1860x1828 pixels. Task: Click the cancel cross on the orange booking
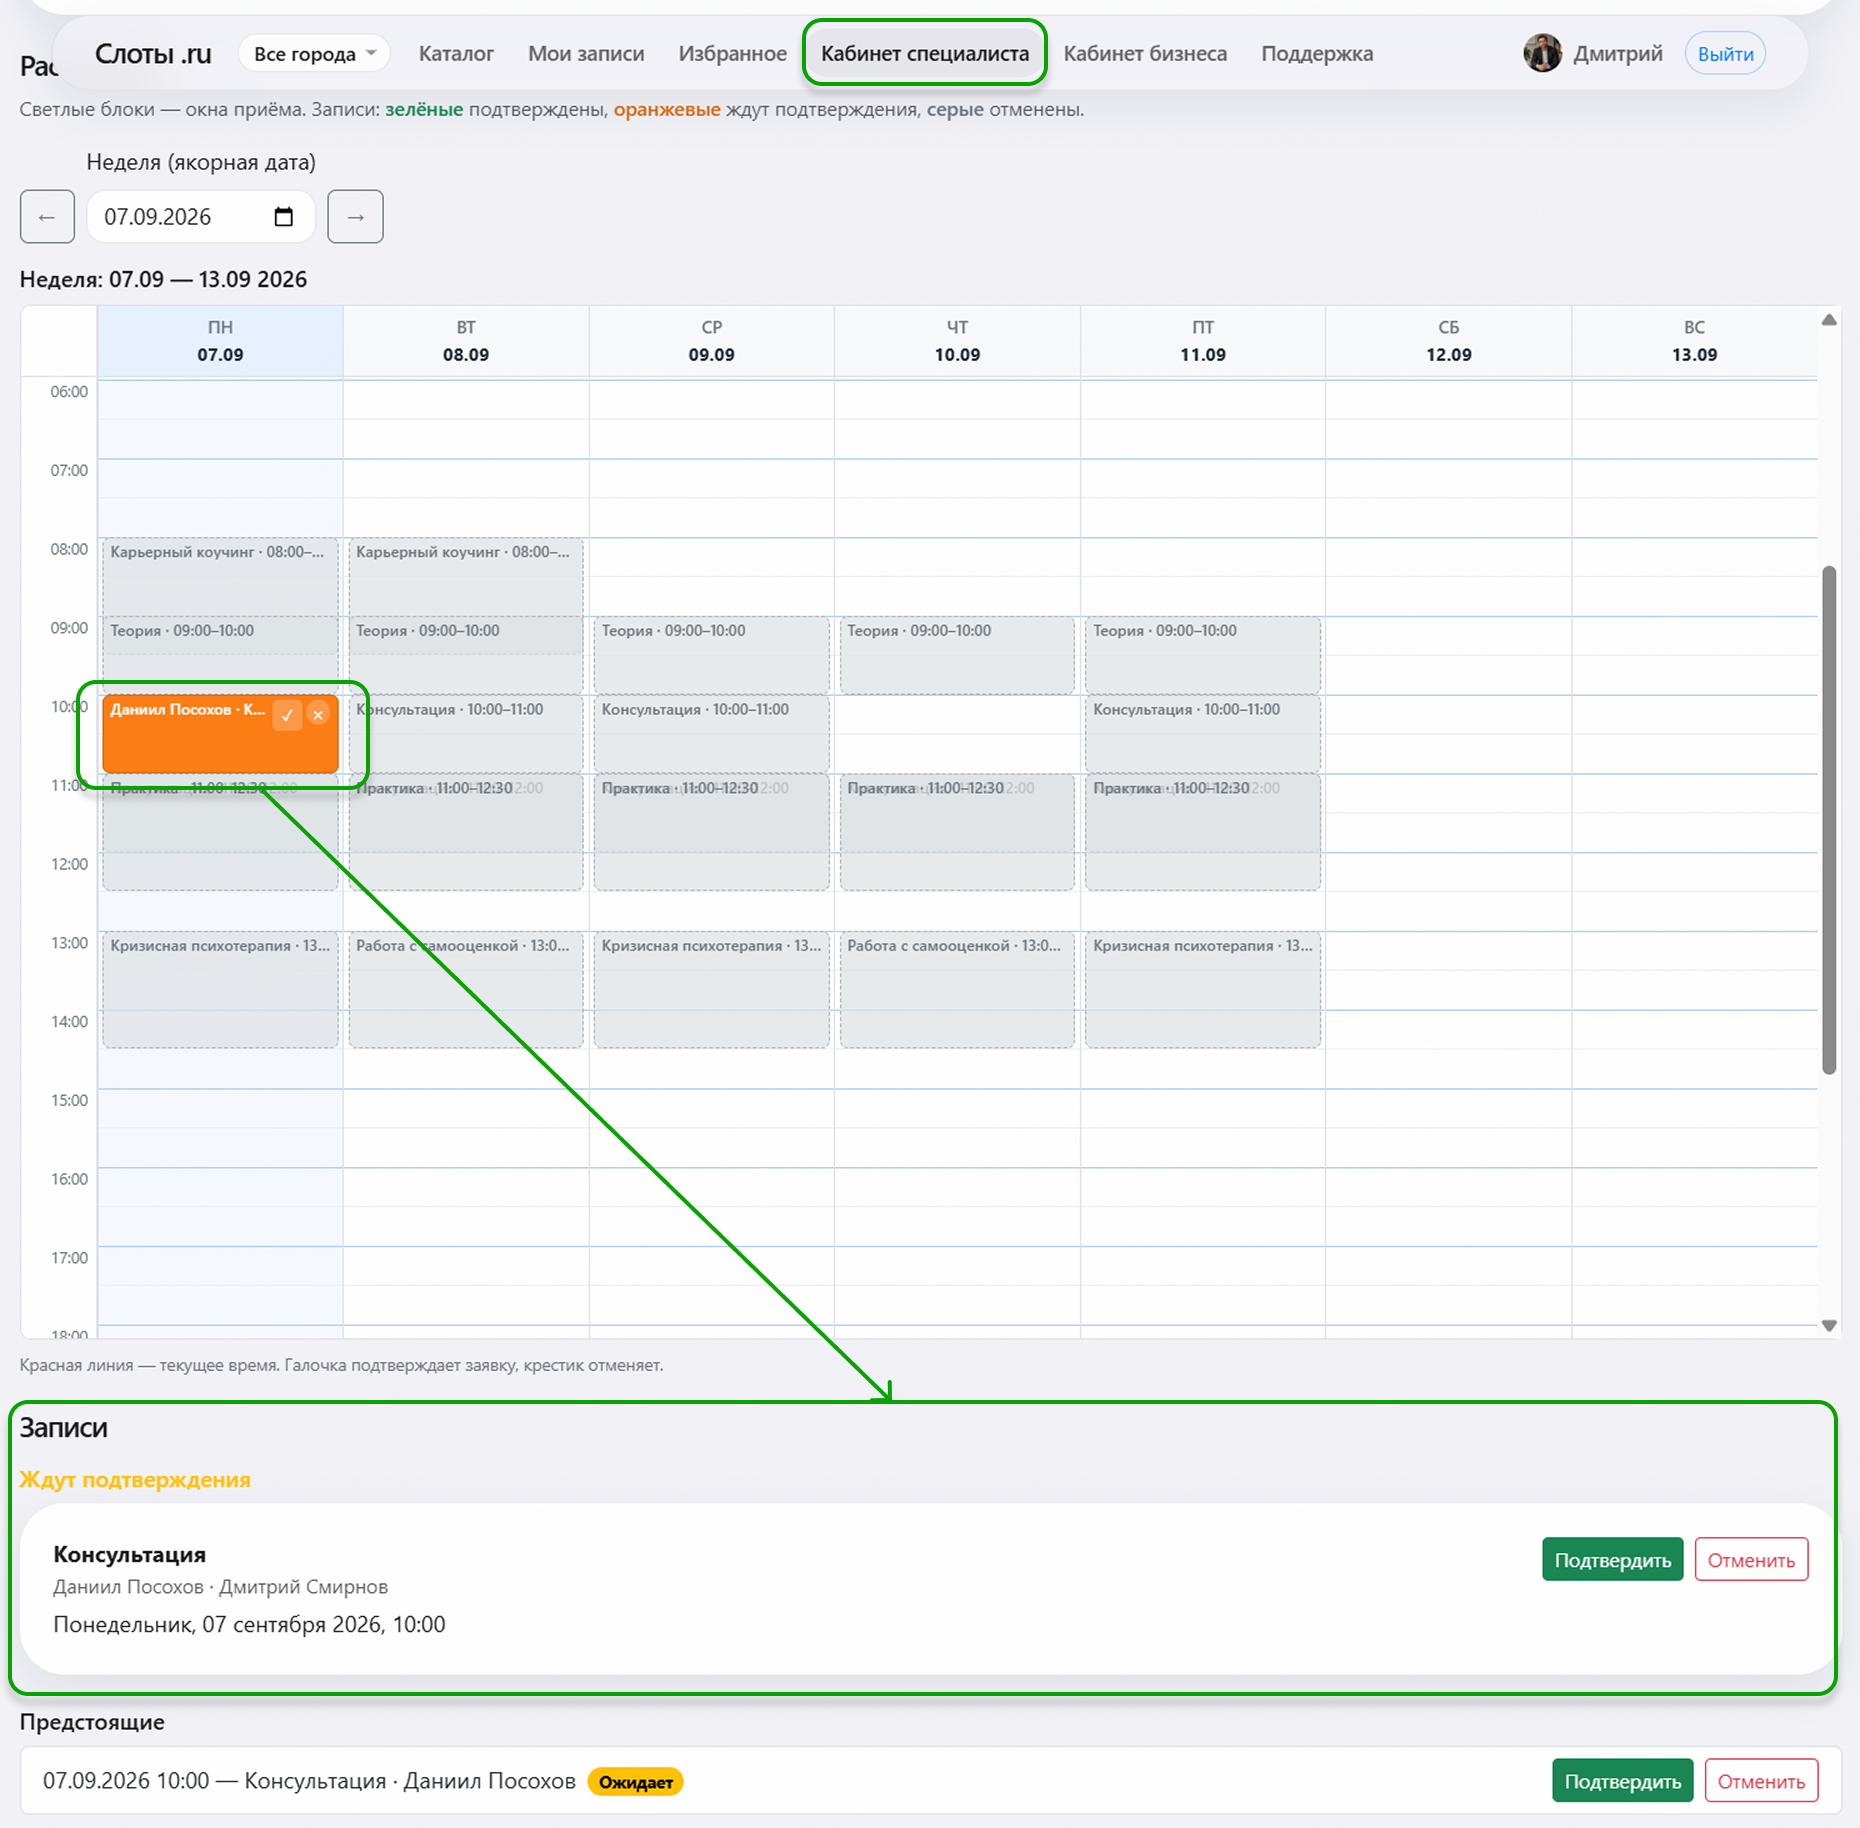tap(318, 715)
